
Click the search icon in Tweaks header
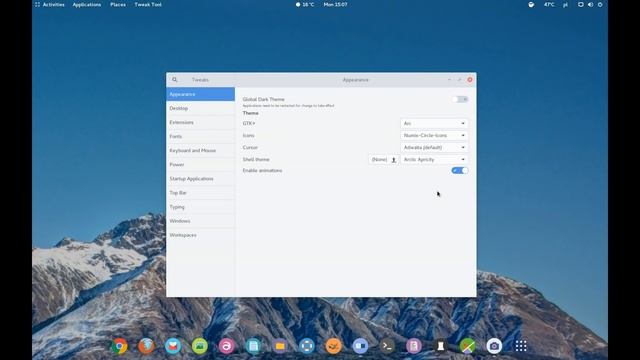tap(175, 80)
